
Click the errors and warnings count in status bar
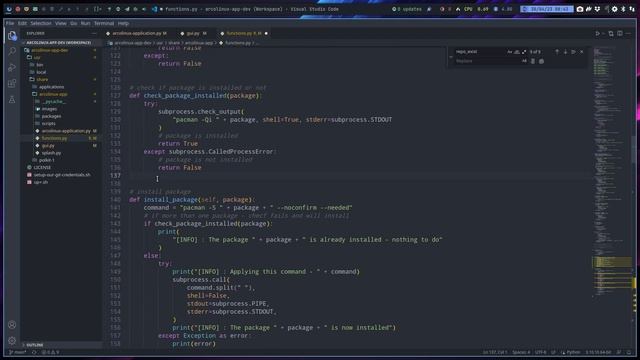click(51, 352)
